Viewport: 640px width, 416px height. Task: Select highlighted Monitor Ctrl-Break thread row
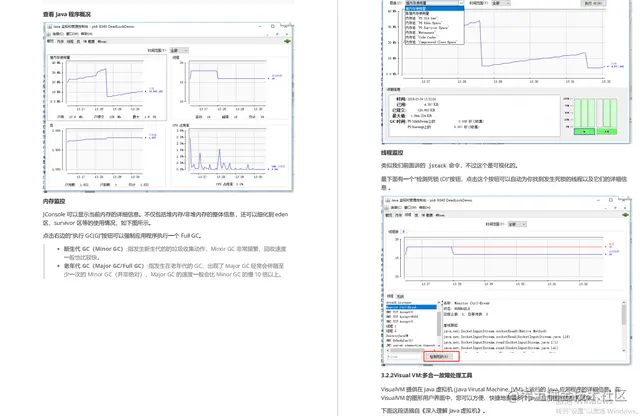pos(411,307)
